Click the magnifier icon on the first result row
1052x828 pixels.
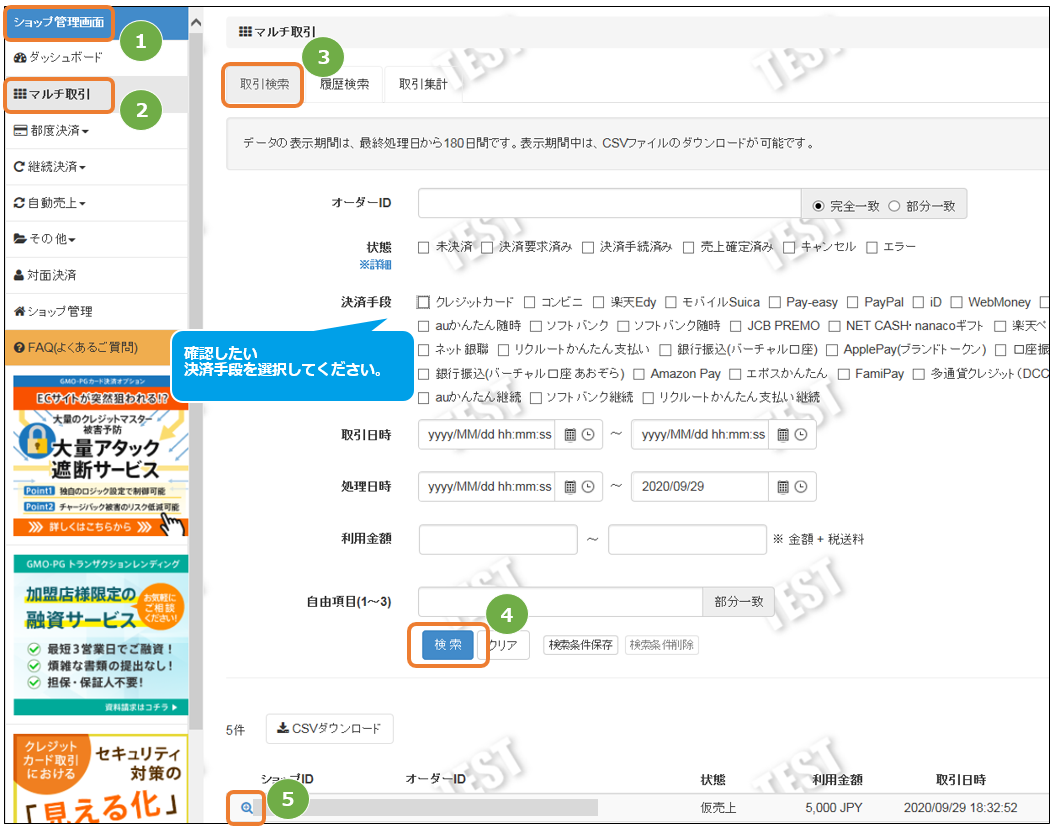[247, 806]
